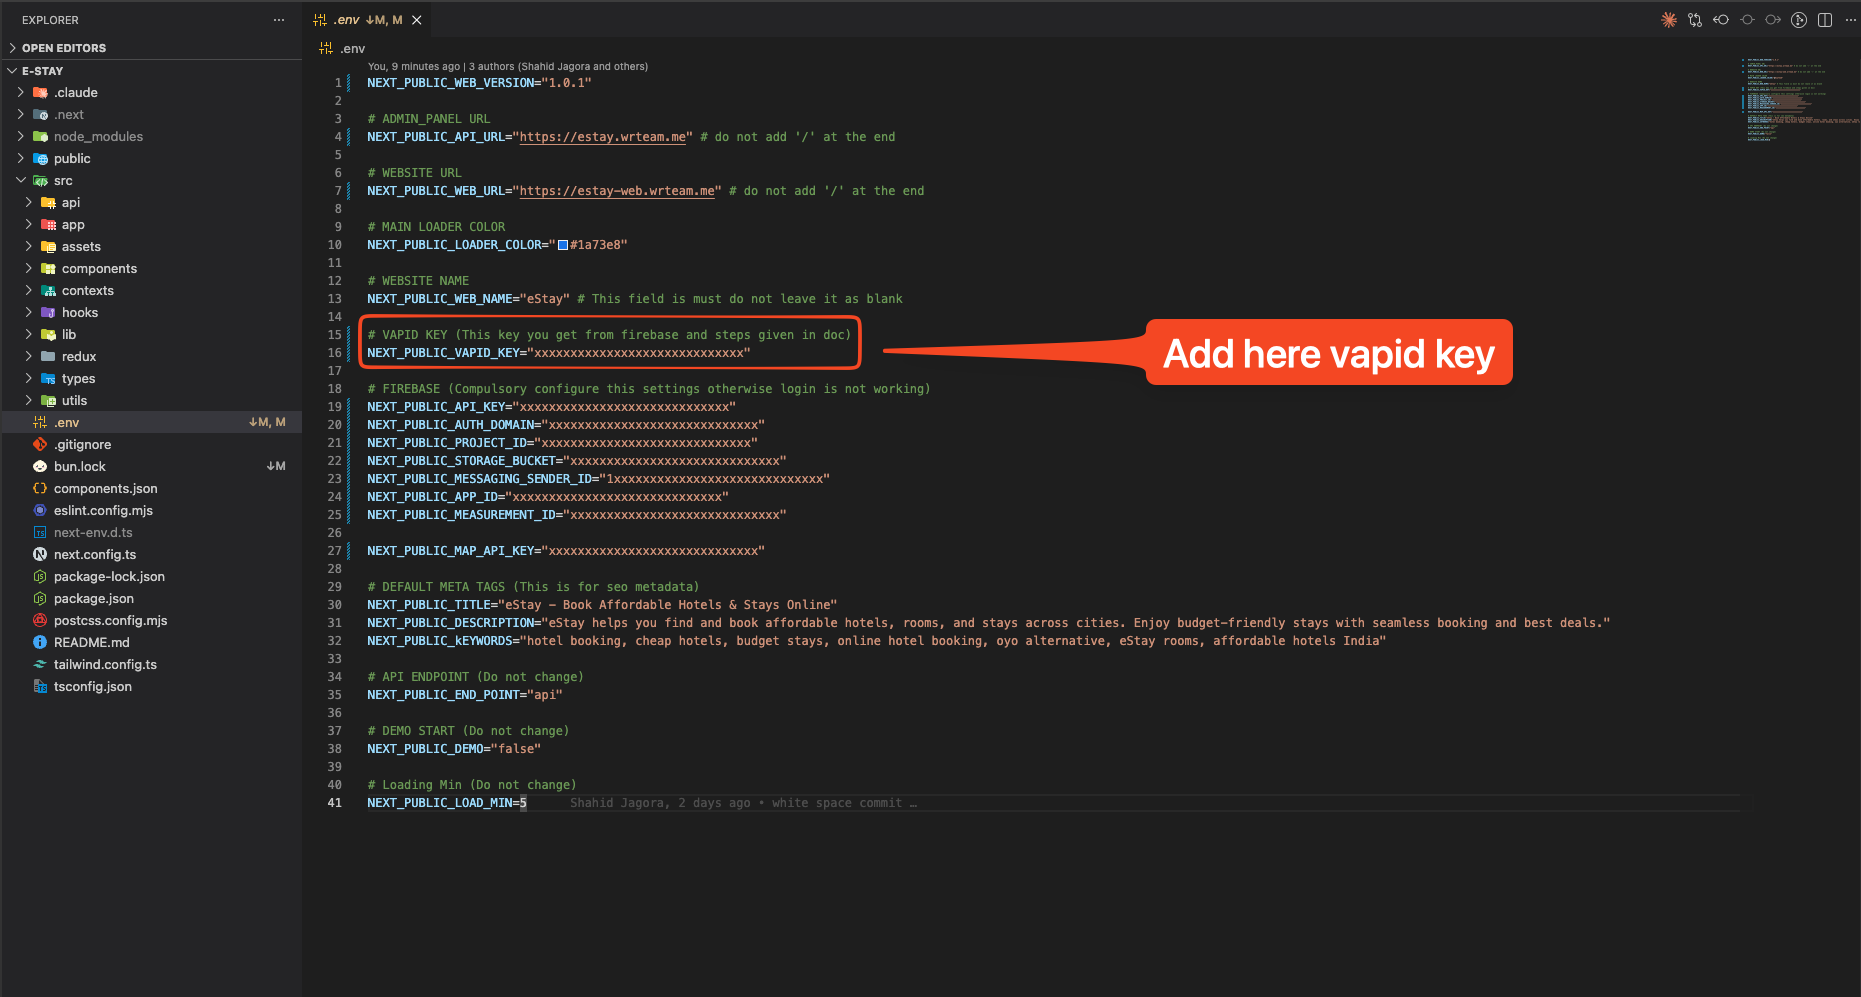This screenshot has width=1861, height=997.
Task: Click line number 41 in gutter
Action: tap(334, 803)
